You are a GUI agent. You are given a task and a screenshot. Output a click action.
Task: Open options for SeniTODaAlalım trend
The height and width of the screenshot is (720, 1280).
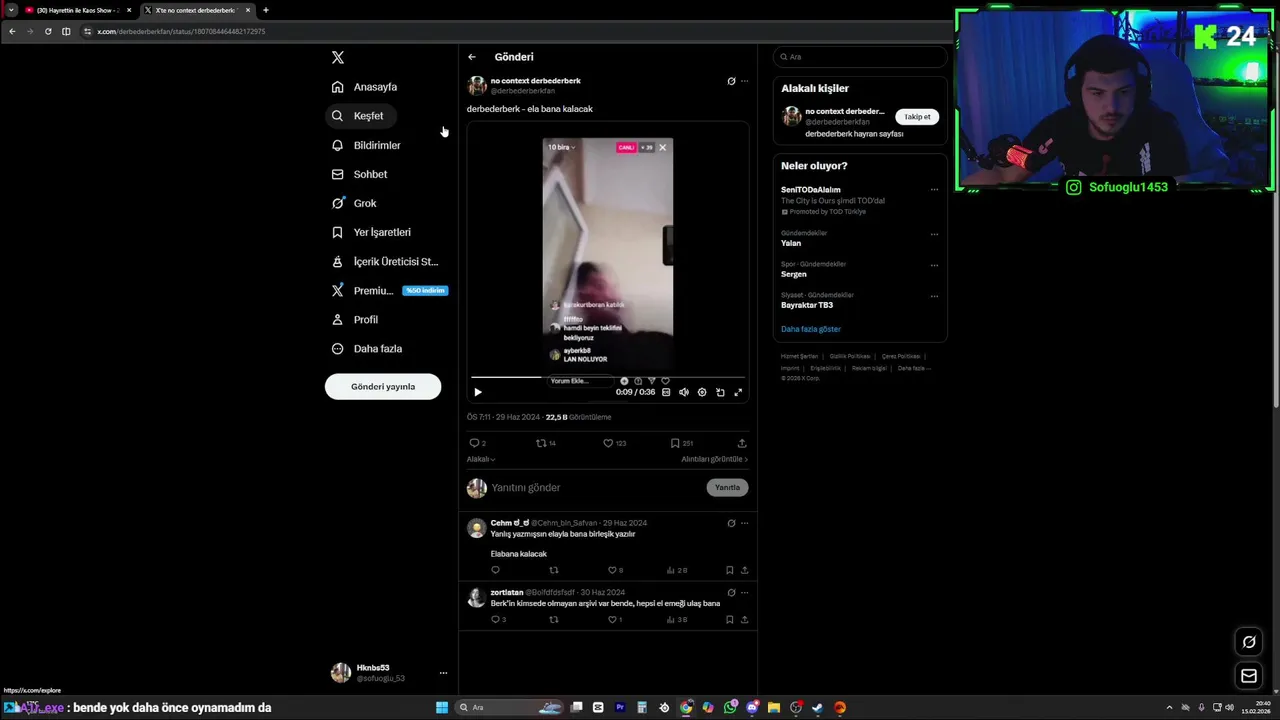tap(934, 190)
